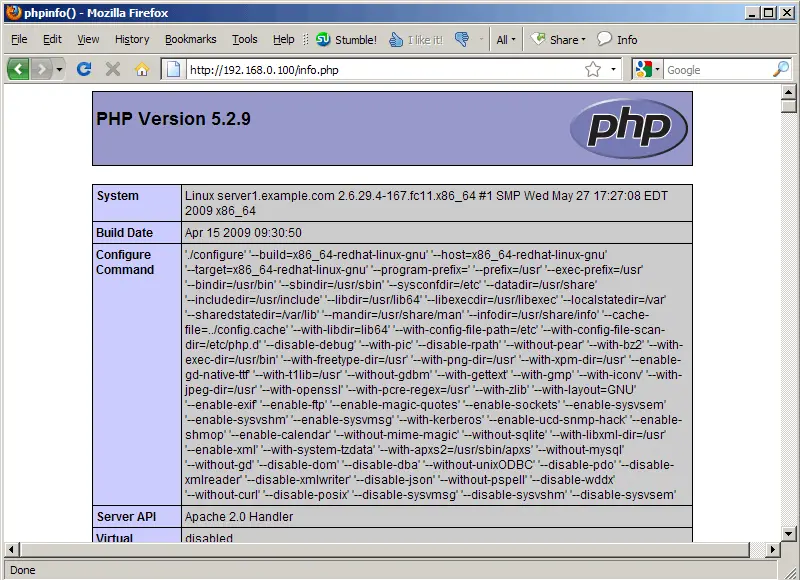Screen dimensions: 800x580
Task: Open the View menu
Action: 88,39
